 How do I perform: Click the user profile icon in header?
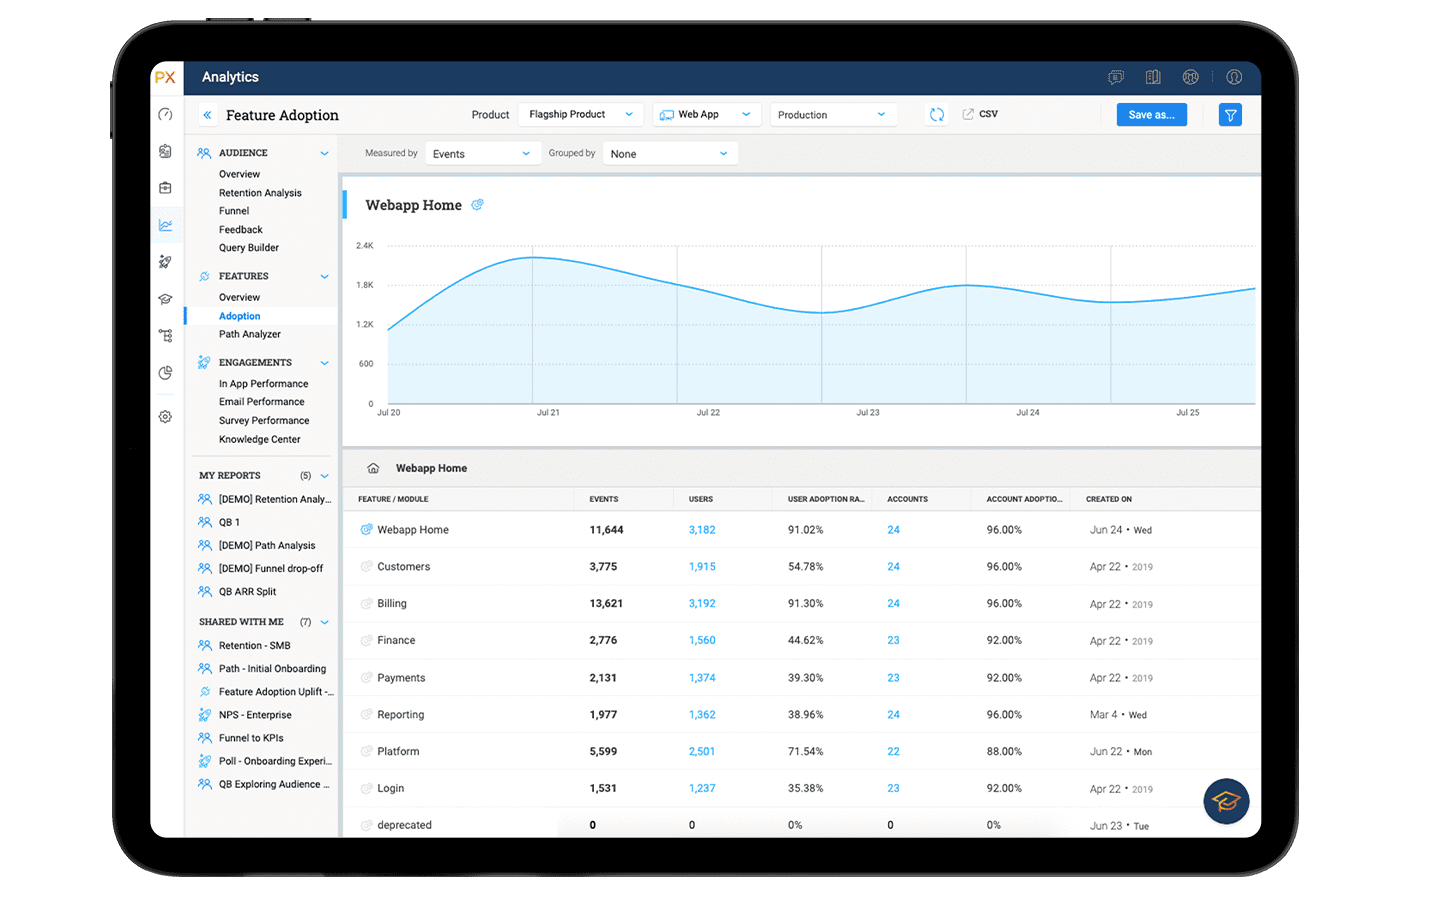pos(1234,77)
